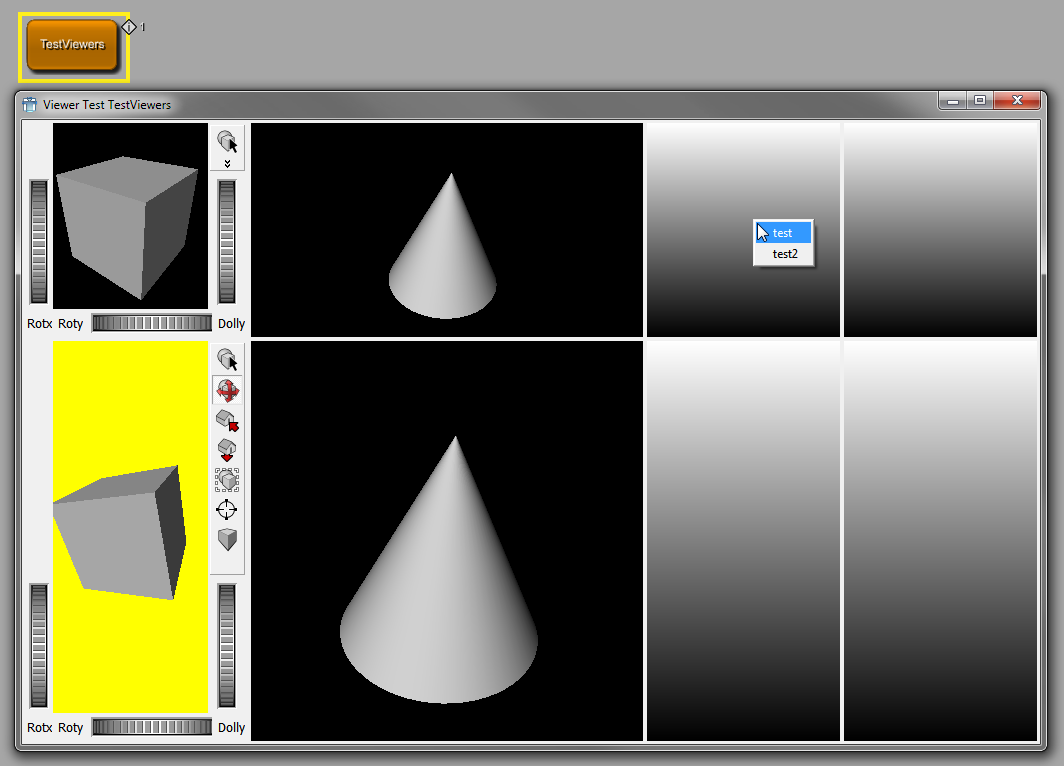
Task: Click the cube in the yellow viewport
Action: tap(120, 530)
